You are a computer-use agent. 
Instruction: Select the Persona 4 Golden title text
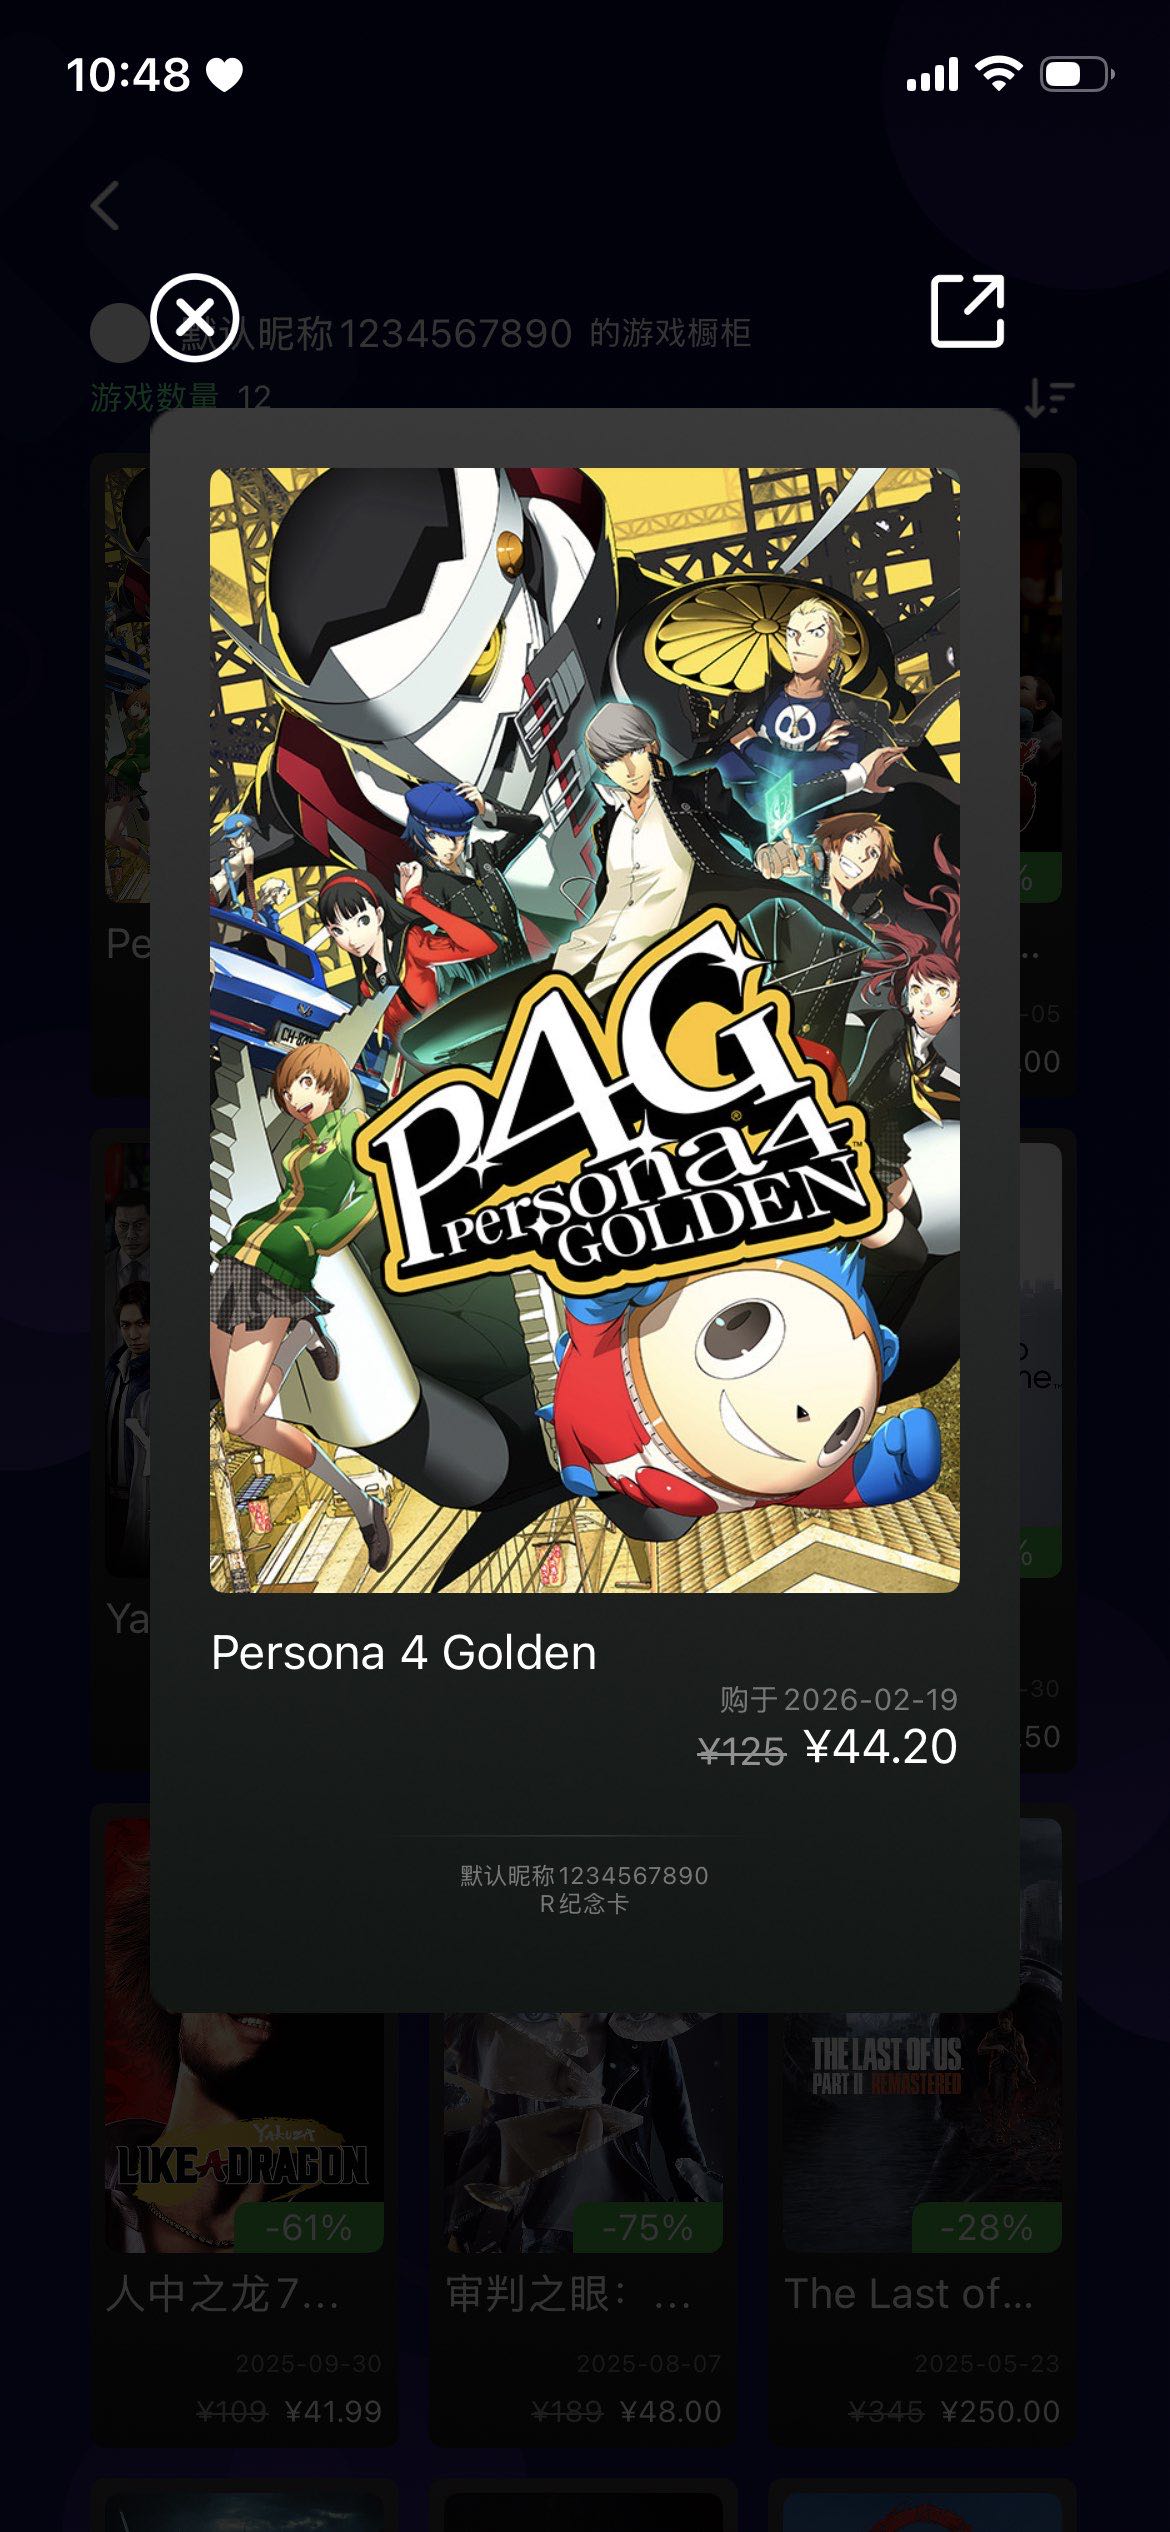[x=404, y=1653]
